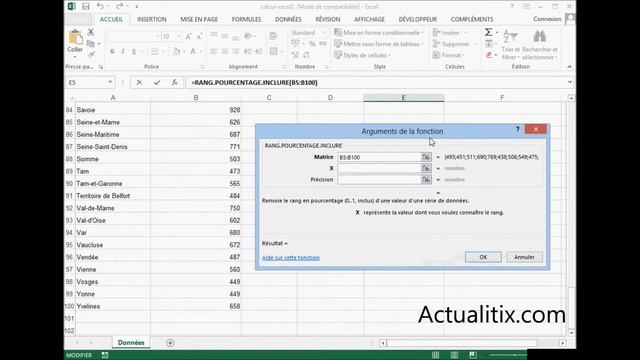Expand the formula bar

tap(570, 82)
